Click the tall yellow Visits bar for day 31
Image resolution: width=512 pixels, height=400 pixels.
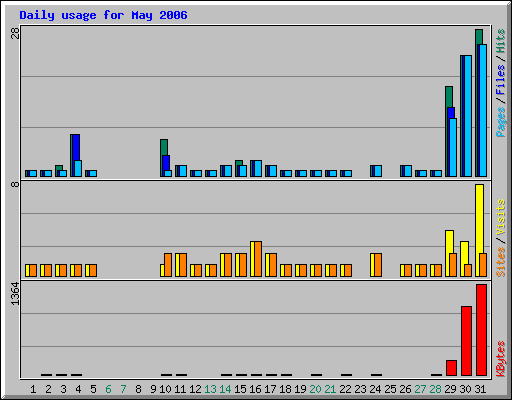[x=480, y=230]
